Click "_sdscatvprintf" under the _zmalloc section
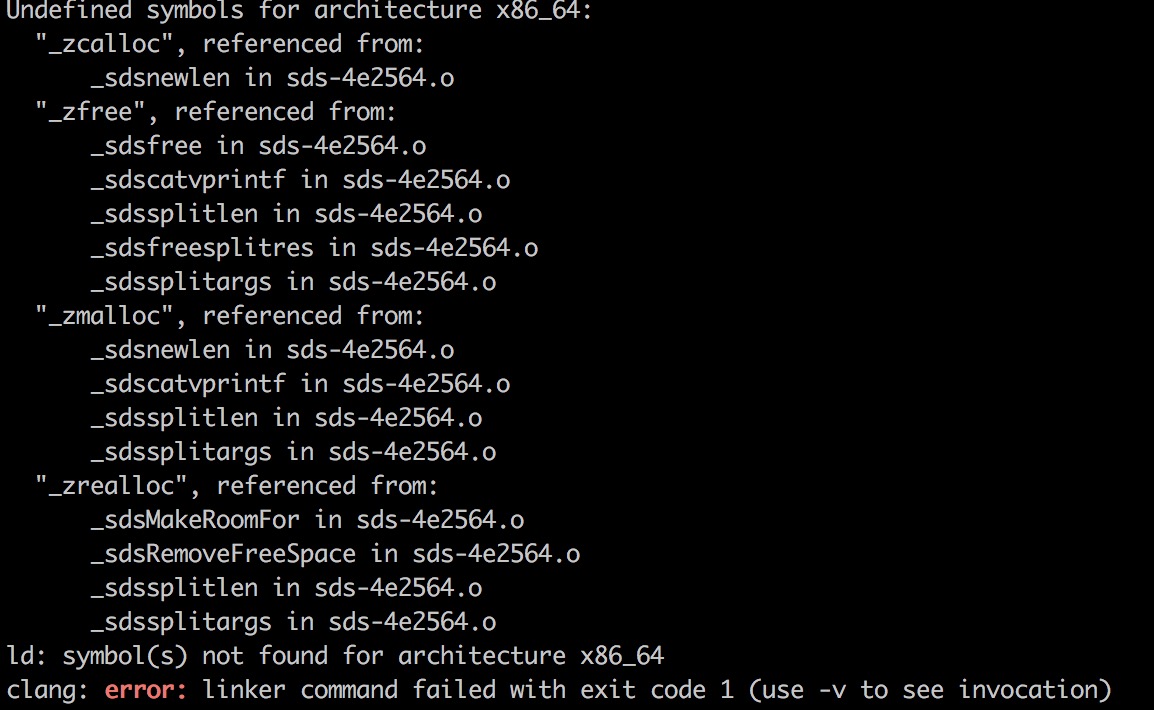 point(188,384)
